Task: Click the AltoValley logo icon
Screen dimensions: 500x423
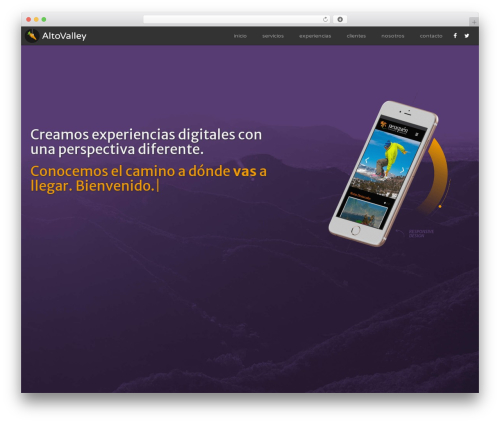Action: coord(32,36)
